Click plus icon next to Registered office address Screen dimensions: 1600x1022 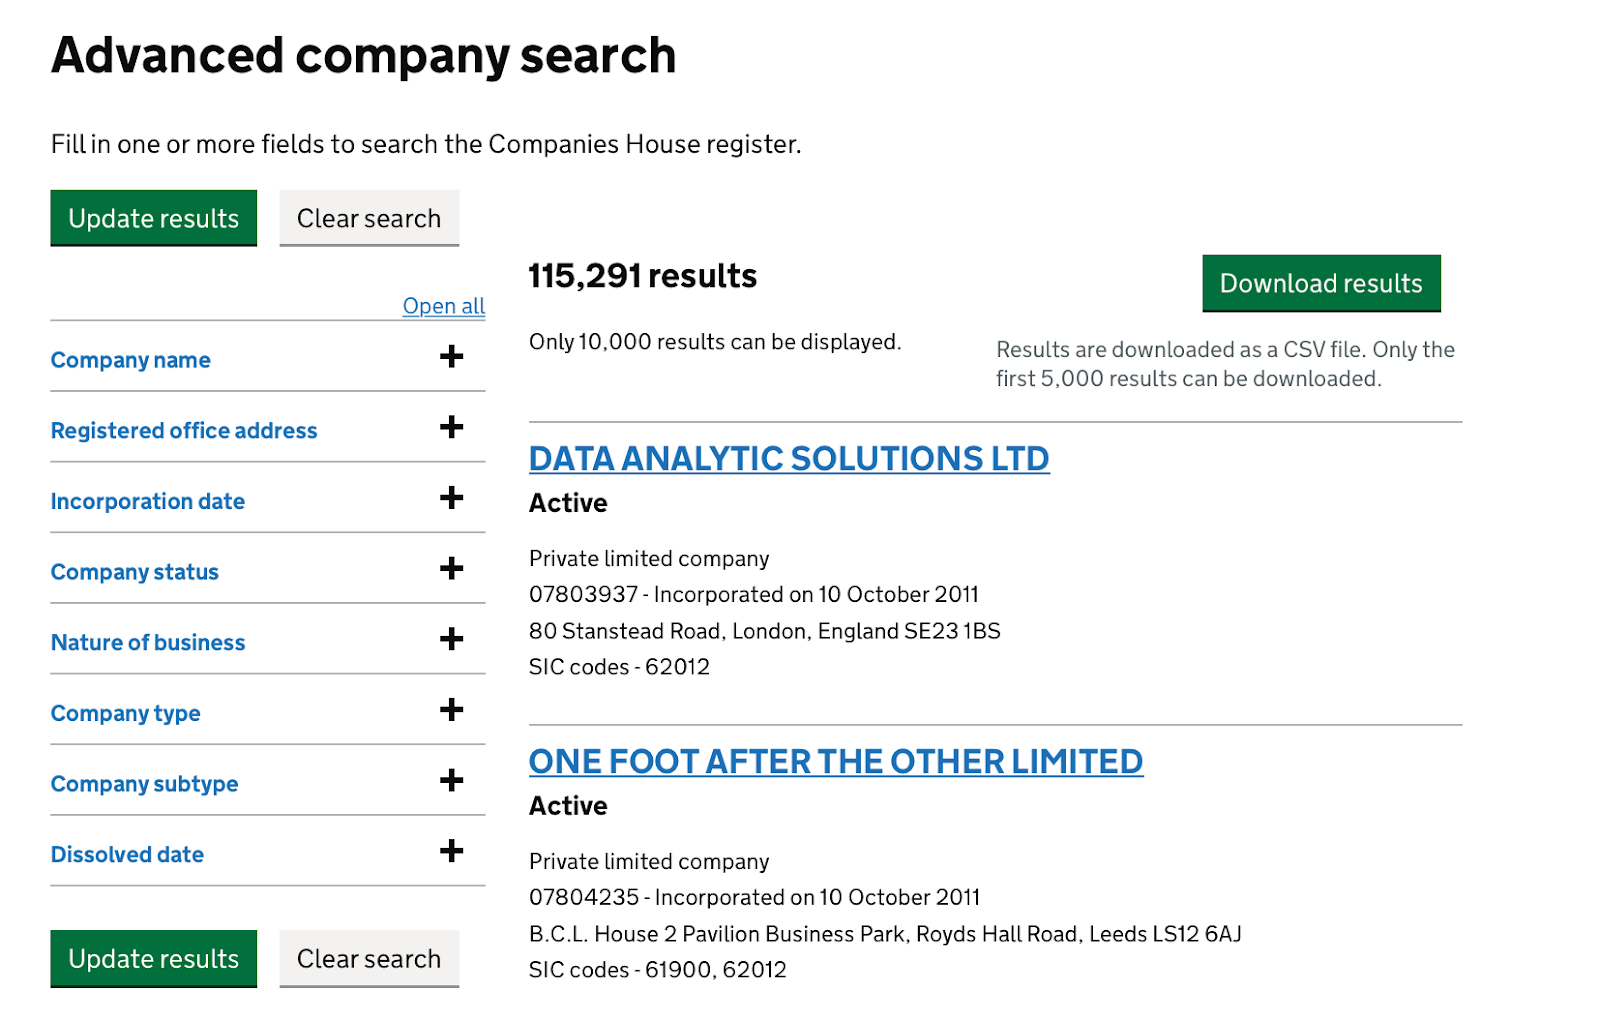(x=451, y=428)
